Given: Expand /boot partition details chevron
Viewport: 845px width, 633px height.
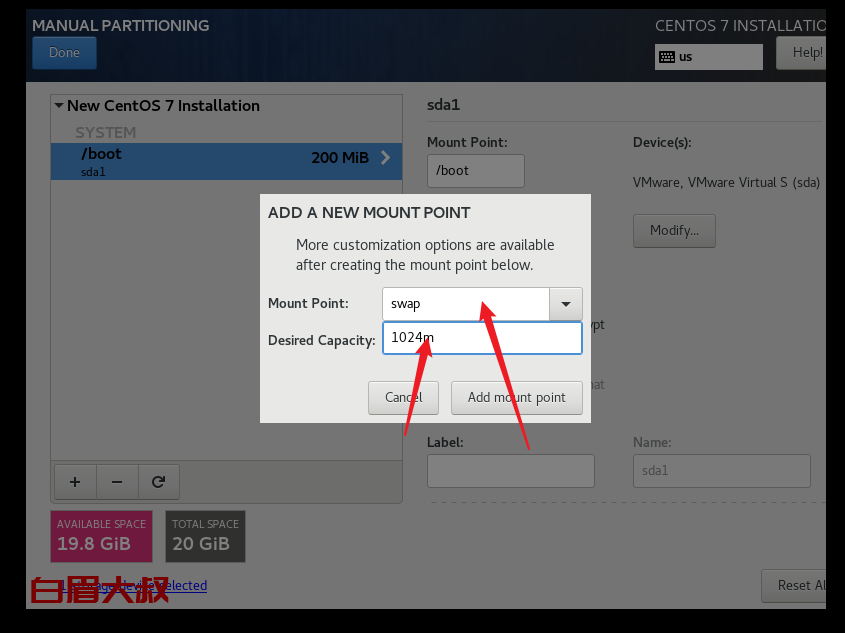Looking at the screenshot, I should [385, 158].
